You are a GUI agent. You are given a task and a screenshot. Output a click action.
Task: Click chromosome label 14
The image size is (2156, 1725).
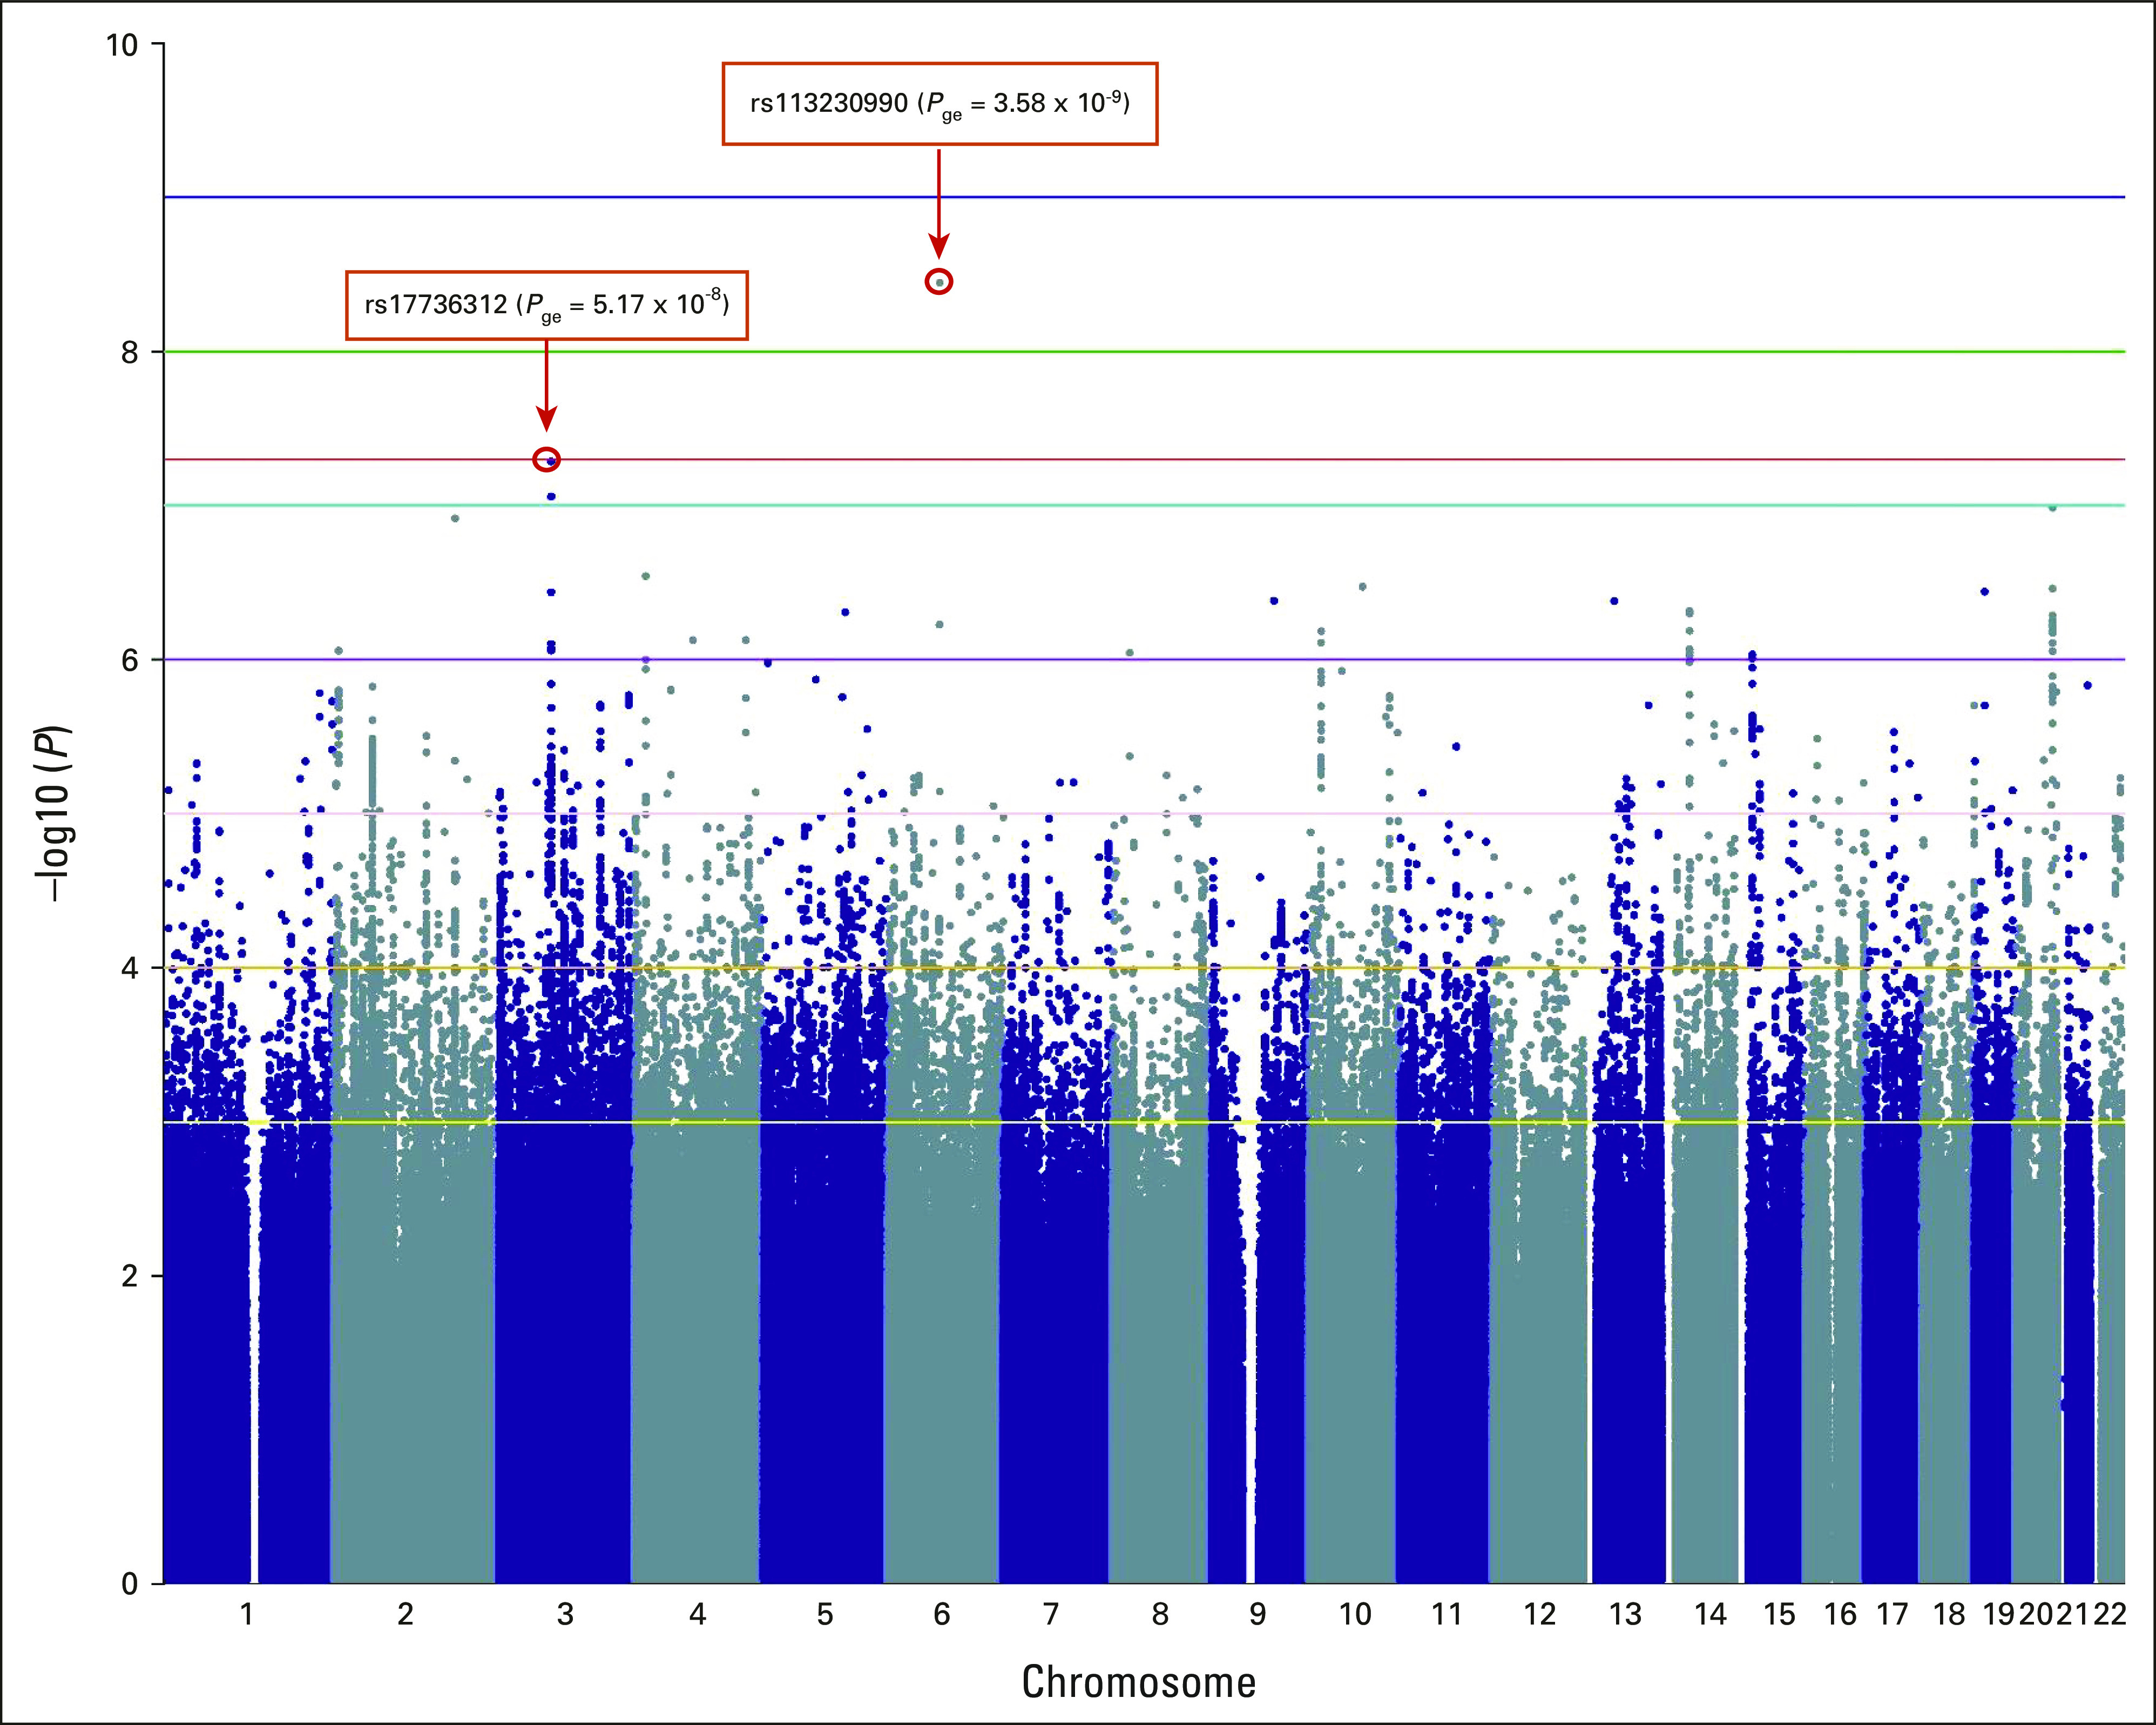point(1710,1614)
